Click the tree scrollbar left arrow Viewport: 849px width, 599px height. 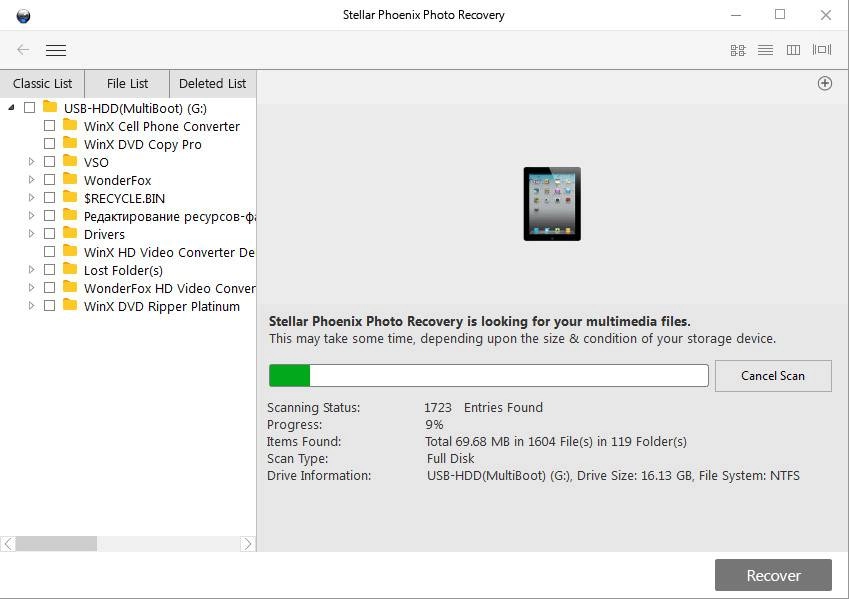(x=8, y=544)
